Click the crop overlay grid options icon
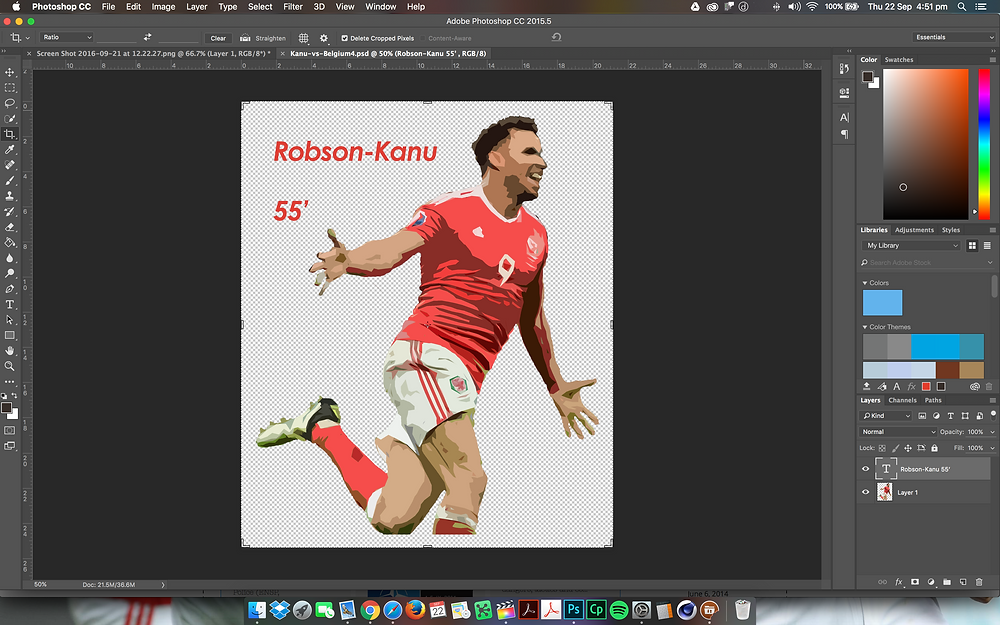Viewport: 1000px width, 625px height. coord(304,38)
